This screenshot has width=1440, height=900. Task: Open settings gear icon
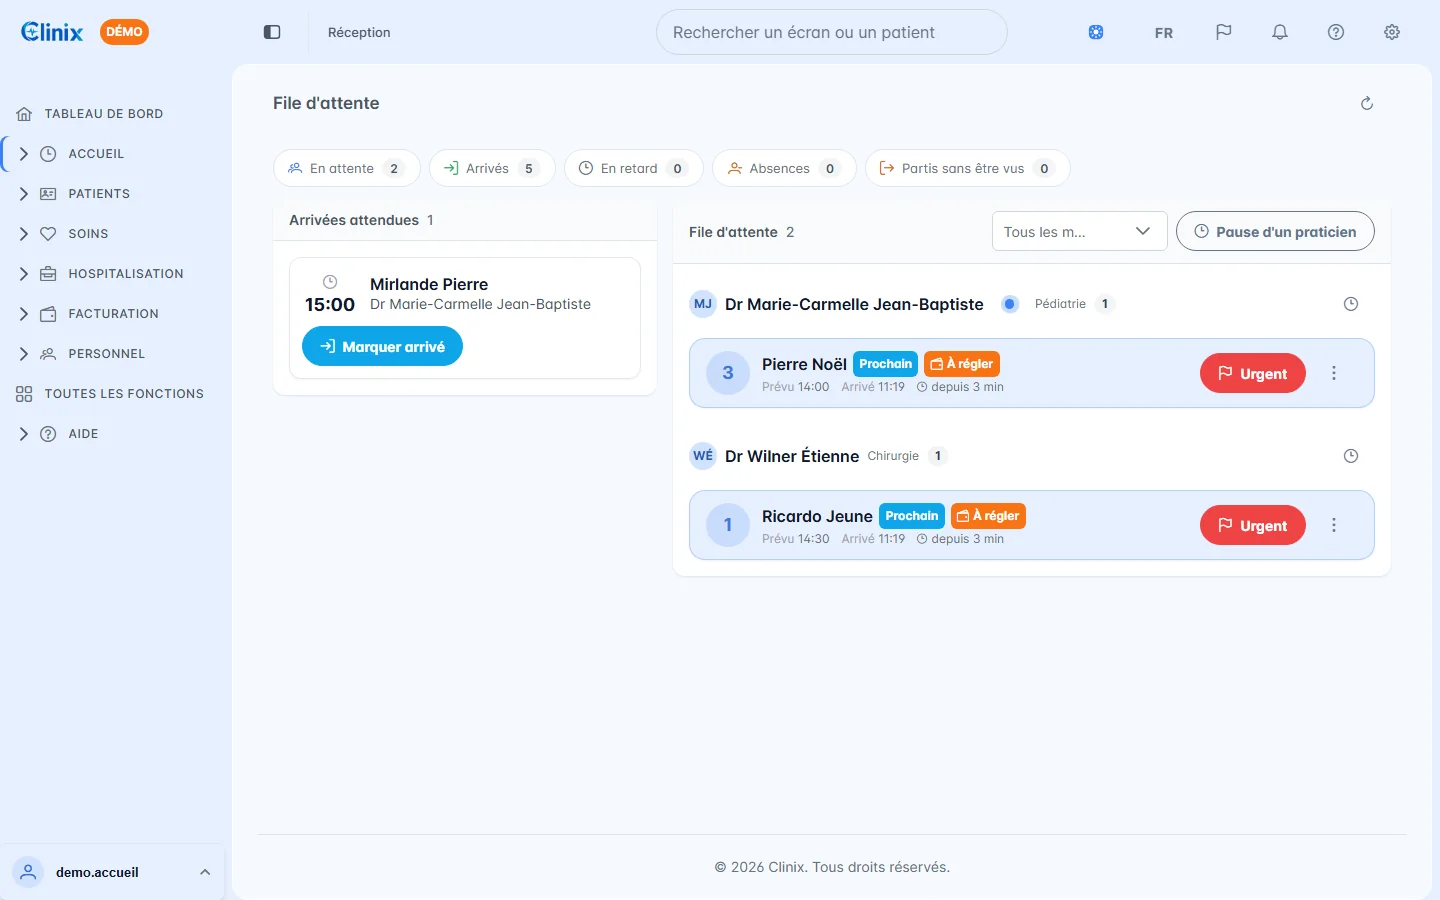(1392, 32)
